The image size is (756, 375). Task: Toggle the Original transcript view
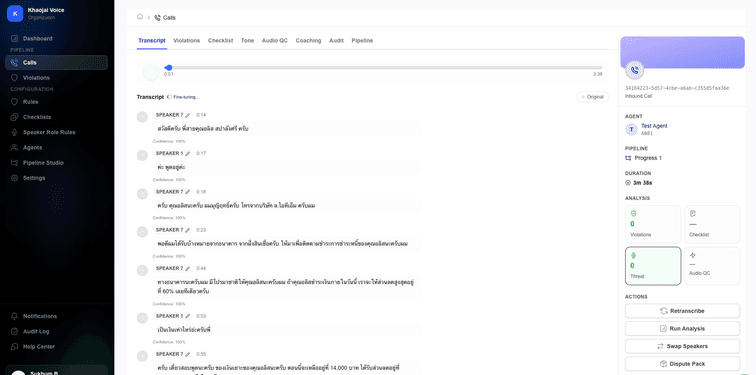[x=593, y=97]
